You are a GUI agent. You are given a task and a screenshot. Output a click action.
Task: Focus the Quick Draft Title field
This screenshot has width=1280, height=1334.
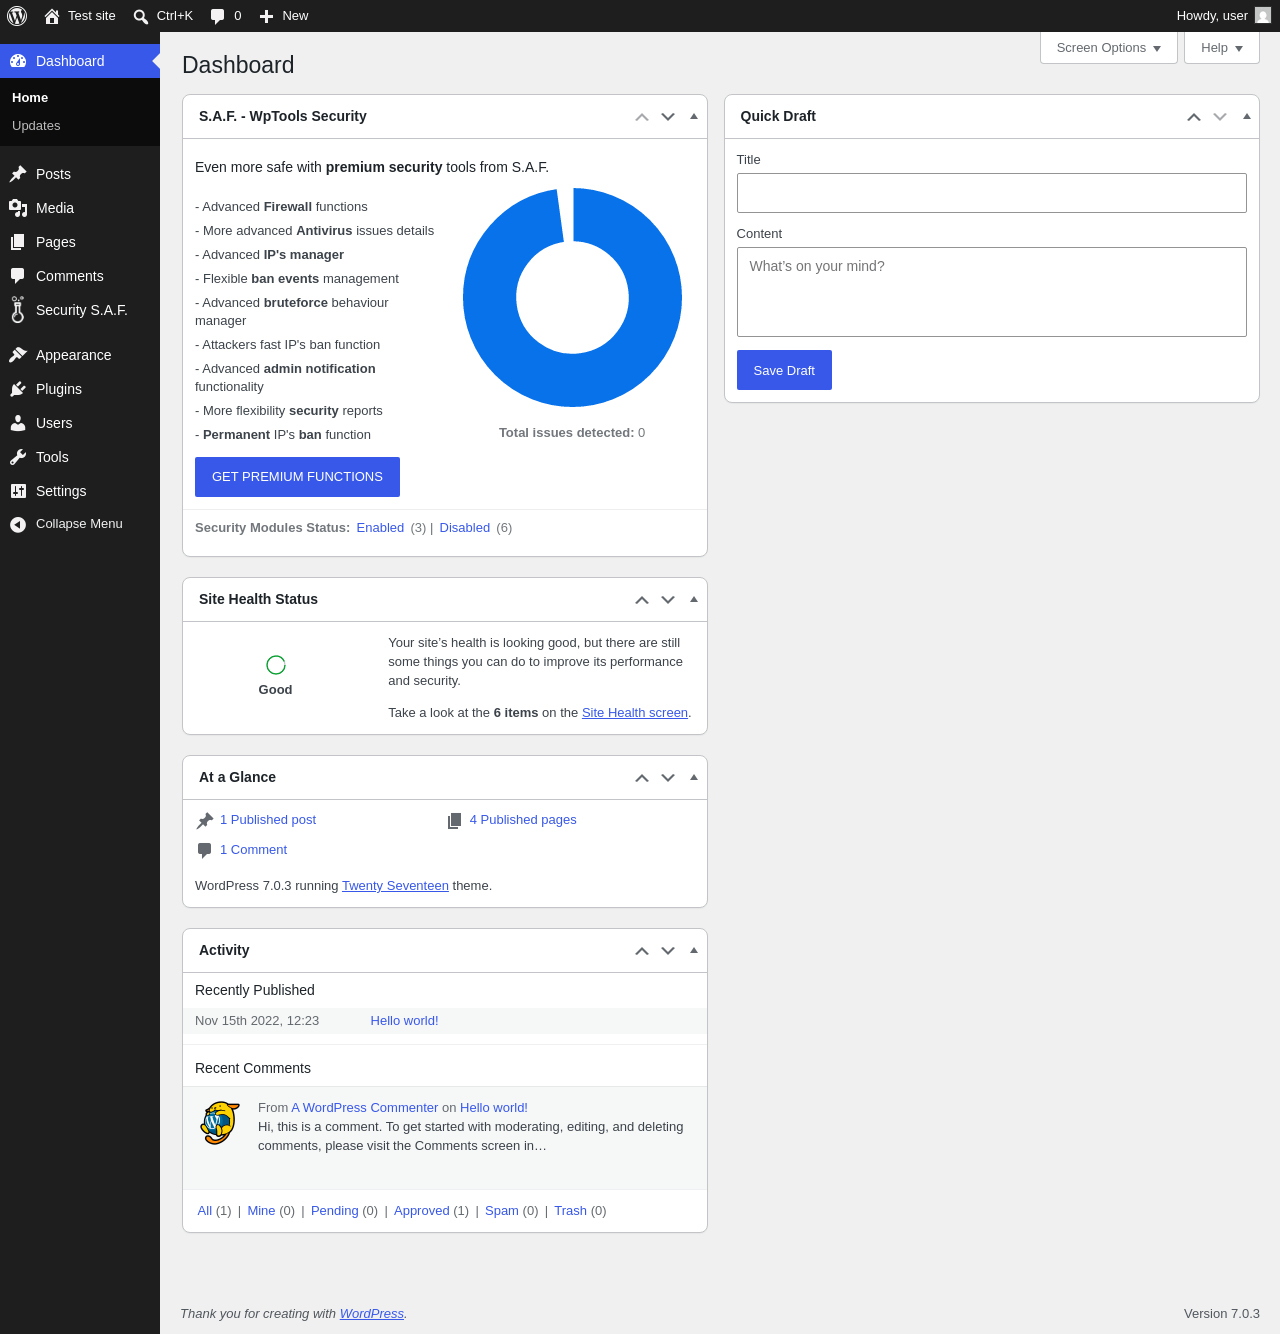coord(992,193)
